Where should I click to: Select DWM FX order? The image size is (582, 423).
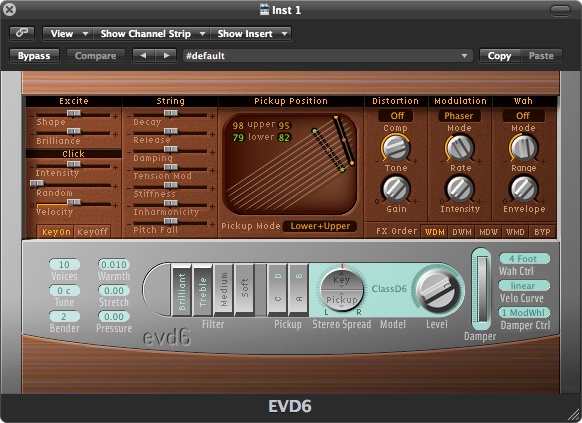pyautogui.click(x=462, y=232)
